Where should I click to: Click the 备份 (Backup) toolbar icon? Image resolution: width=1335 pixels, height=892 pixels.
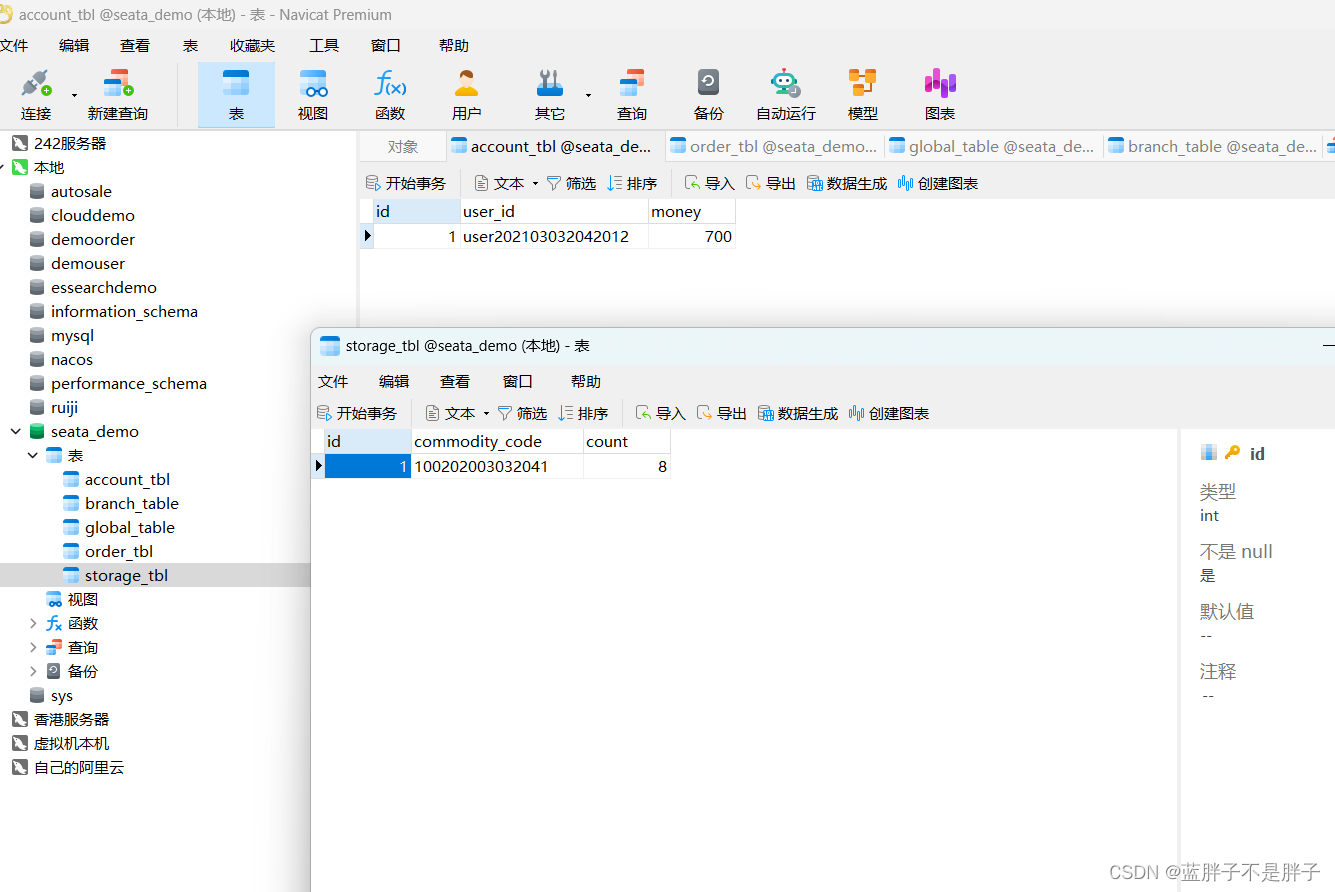pyautogui.click(x=709, y=94)
